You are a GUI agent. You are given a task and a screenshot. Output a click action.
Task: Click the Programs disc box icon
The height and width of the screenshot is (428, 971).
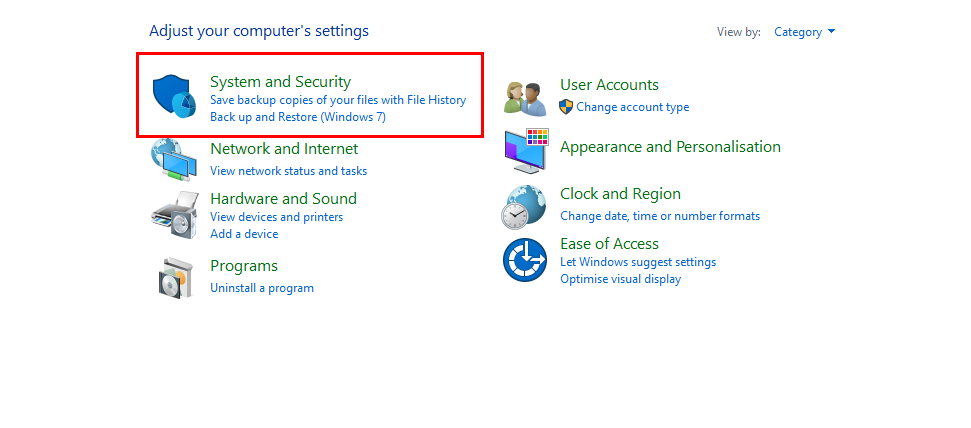[x=173, y=275]
